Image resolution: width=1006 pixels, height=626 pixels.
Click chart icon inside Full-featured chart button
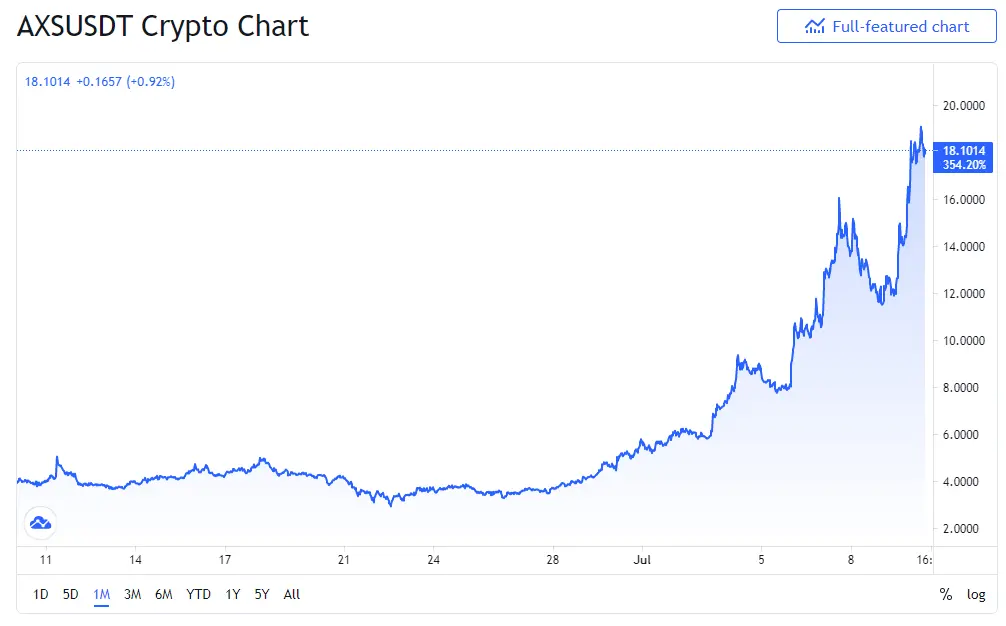tap(815, 26)
